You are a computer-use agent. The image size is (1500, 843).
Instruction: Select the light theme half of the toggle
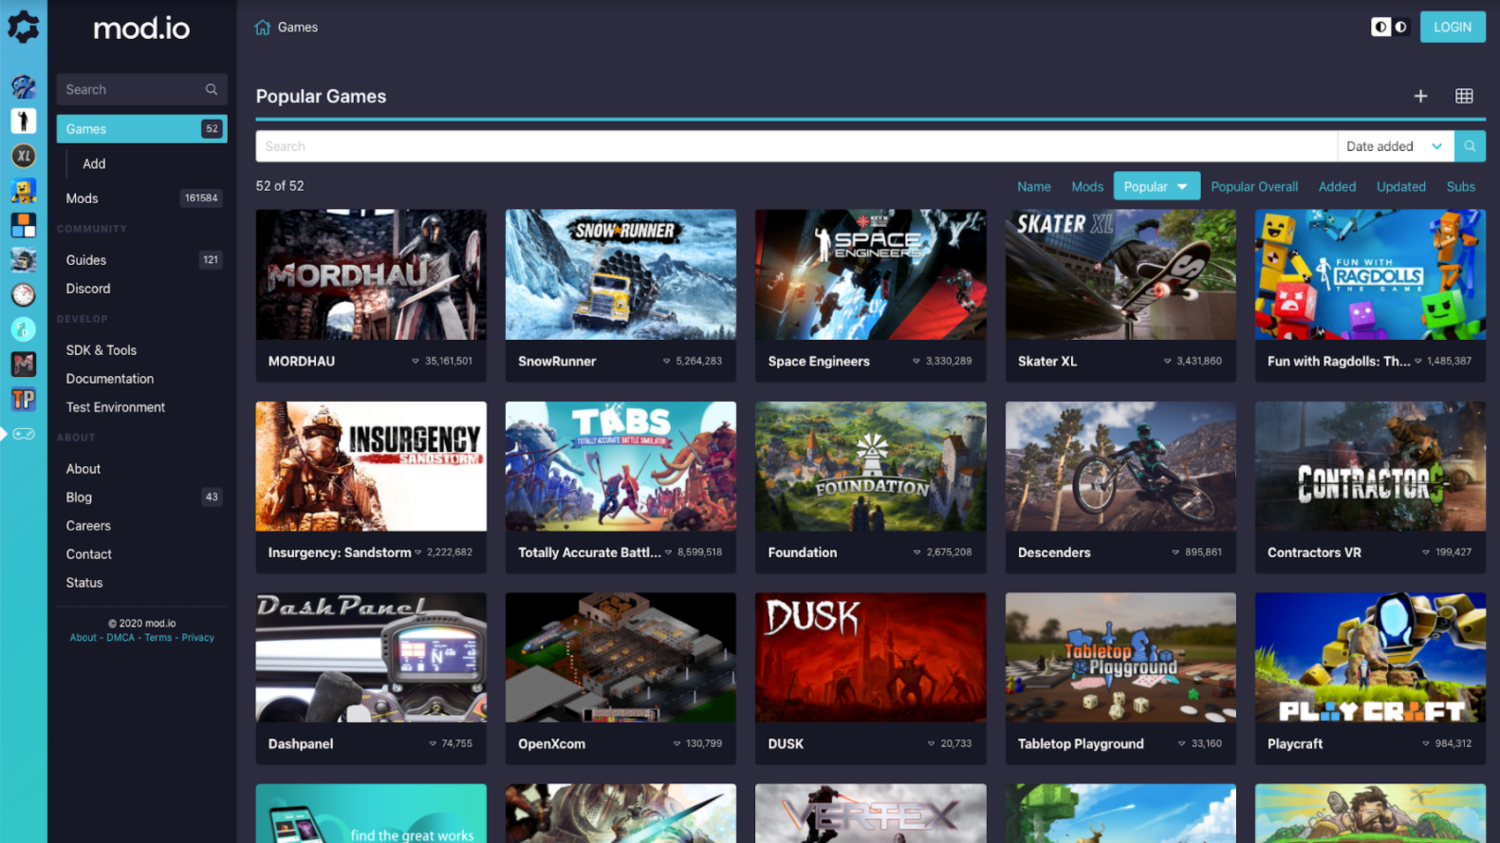1381,27
